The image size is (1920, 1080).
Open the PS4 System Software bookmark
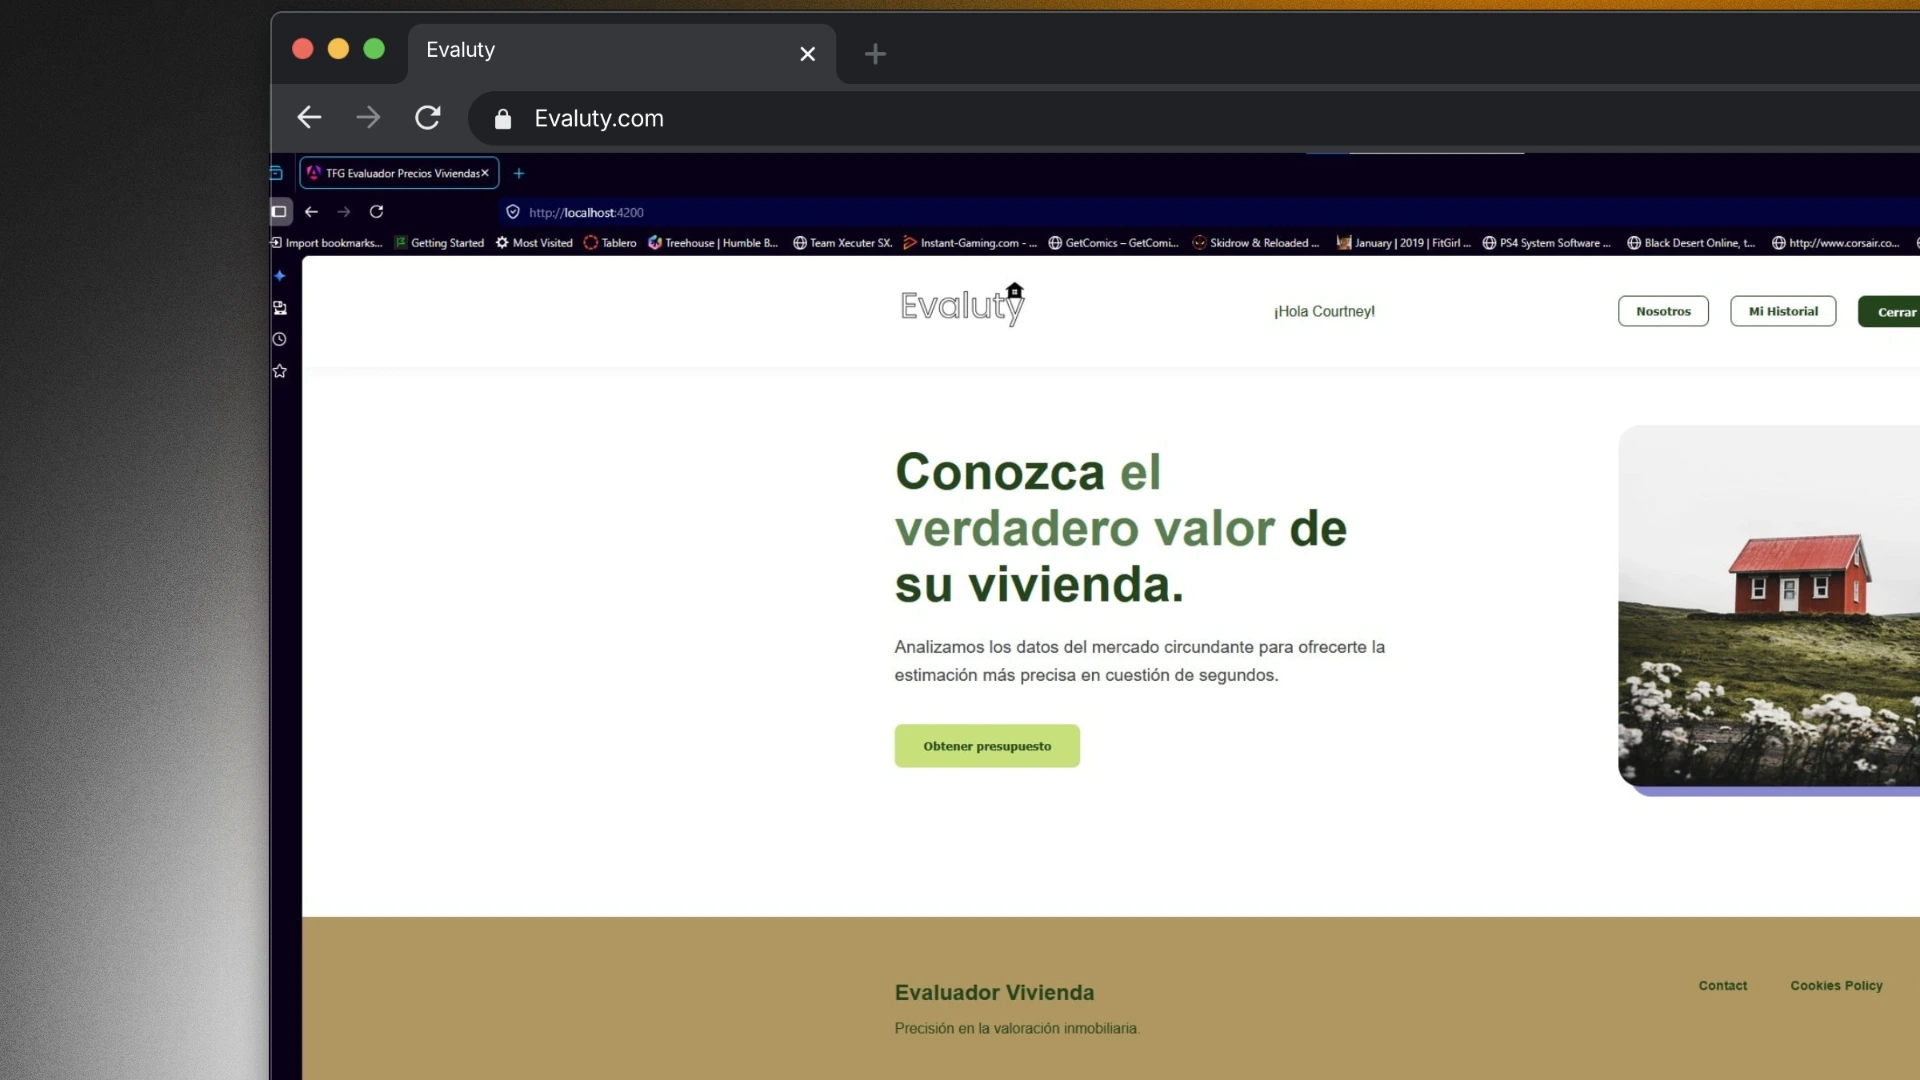click(x=1546, y=243)
